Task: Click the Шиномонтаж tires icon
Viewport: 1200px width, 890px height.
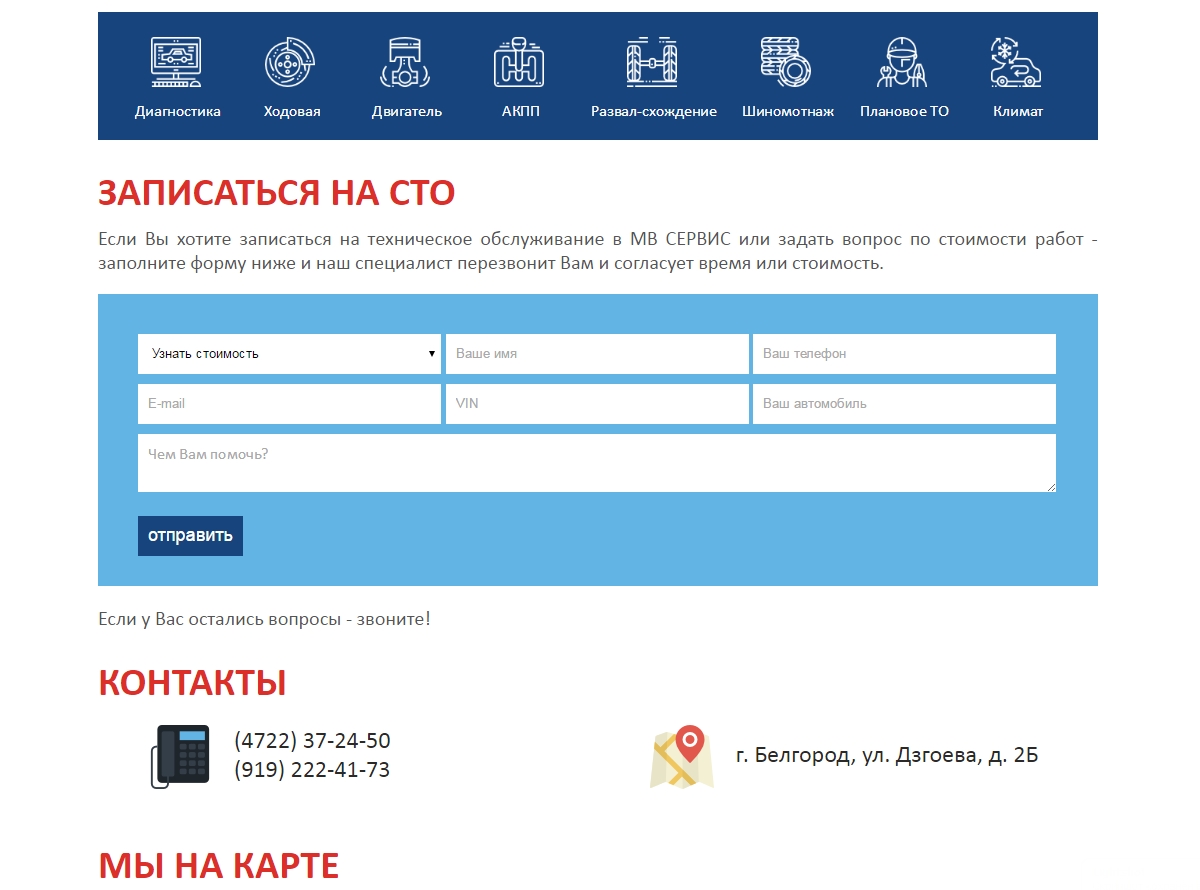Action: (x=786, y=62)
